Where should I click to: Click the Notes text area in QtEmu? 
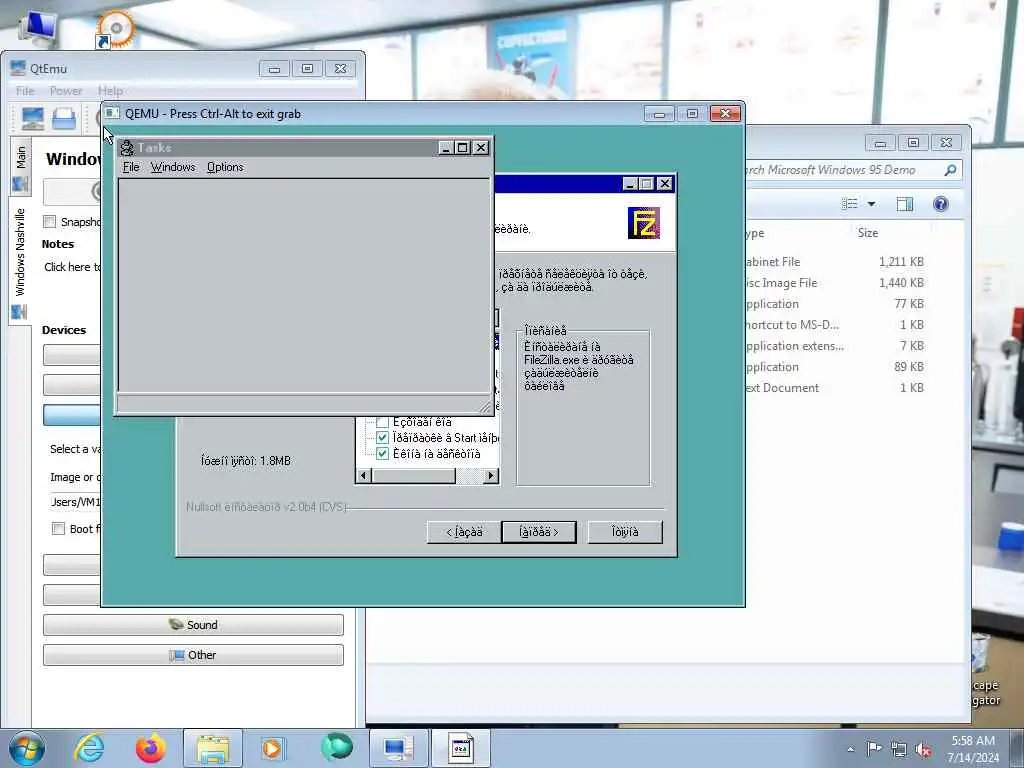pyautogui.click(x=72, y=267)
